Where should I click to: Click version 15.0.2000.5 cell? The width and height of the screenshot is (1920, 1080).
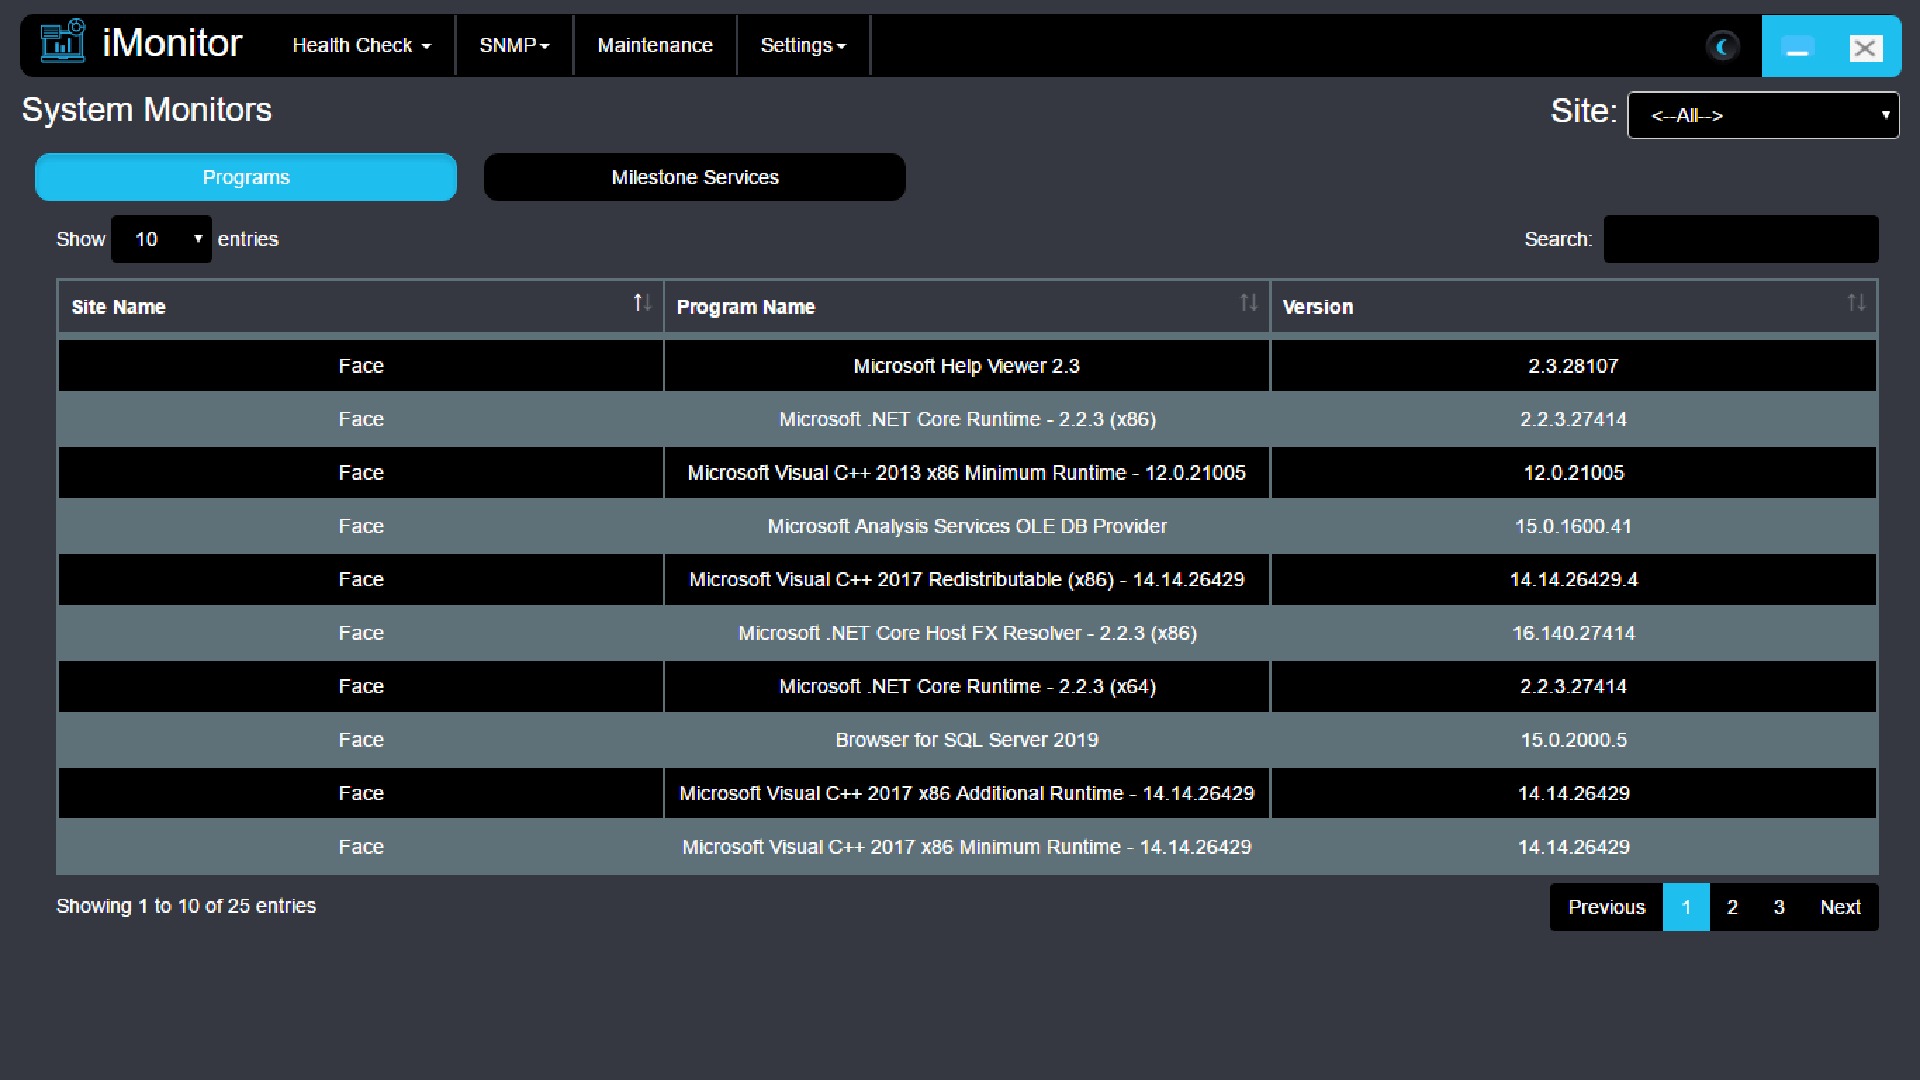(x=1573, y=740)
